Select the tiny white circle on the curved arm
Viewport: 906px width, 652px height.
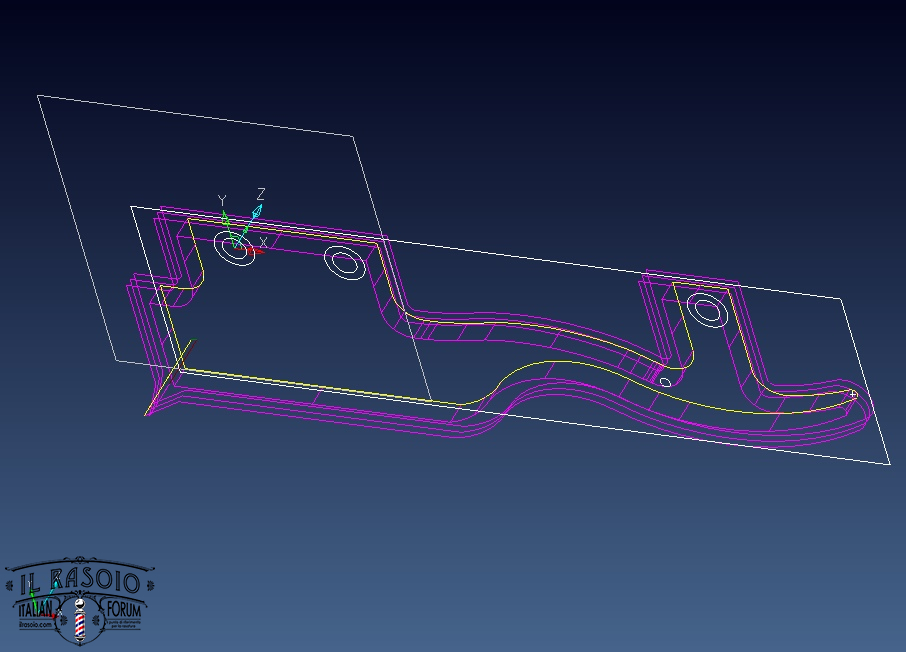click(665, 382)
